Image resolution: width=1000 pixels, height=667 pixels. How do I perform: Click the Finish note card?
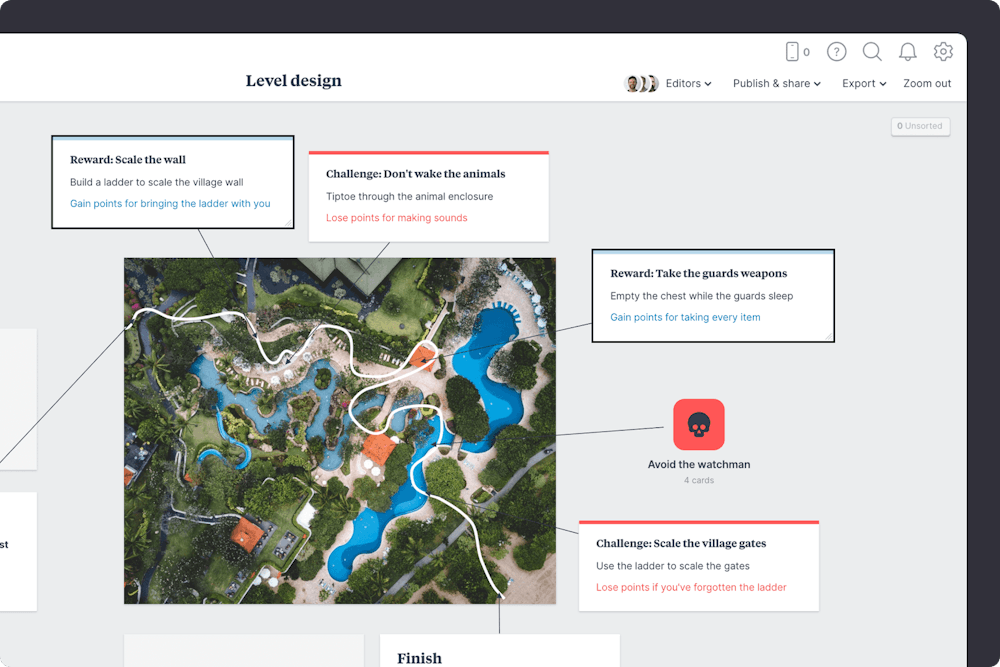[499, 652]
